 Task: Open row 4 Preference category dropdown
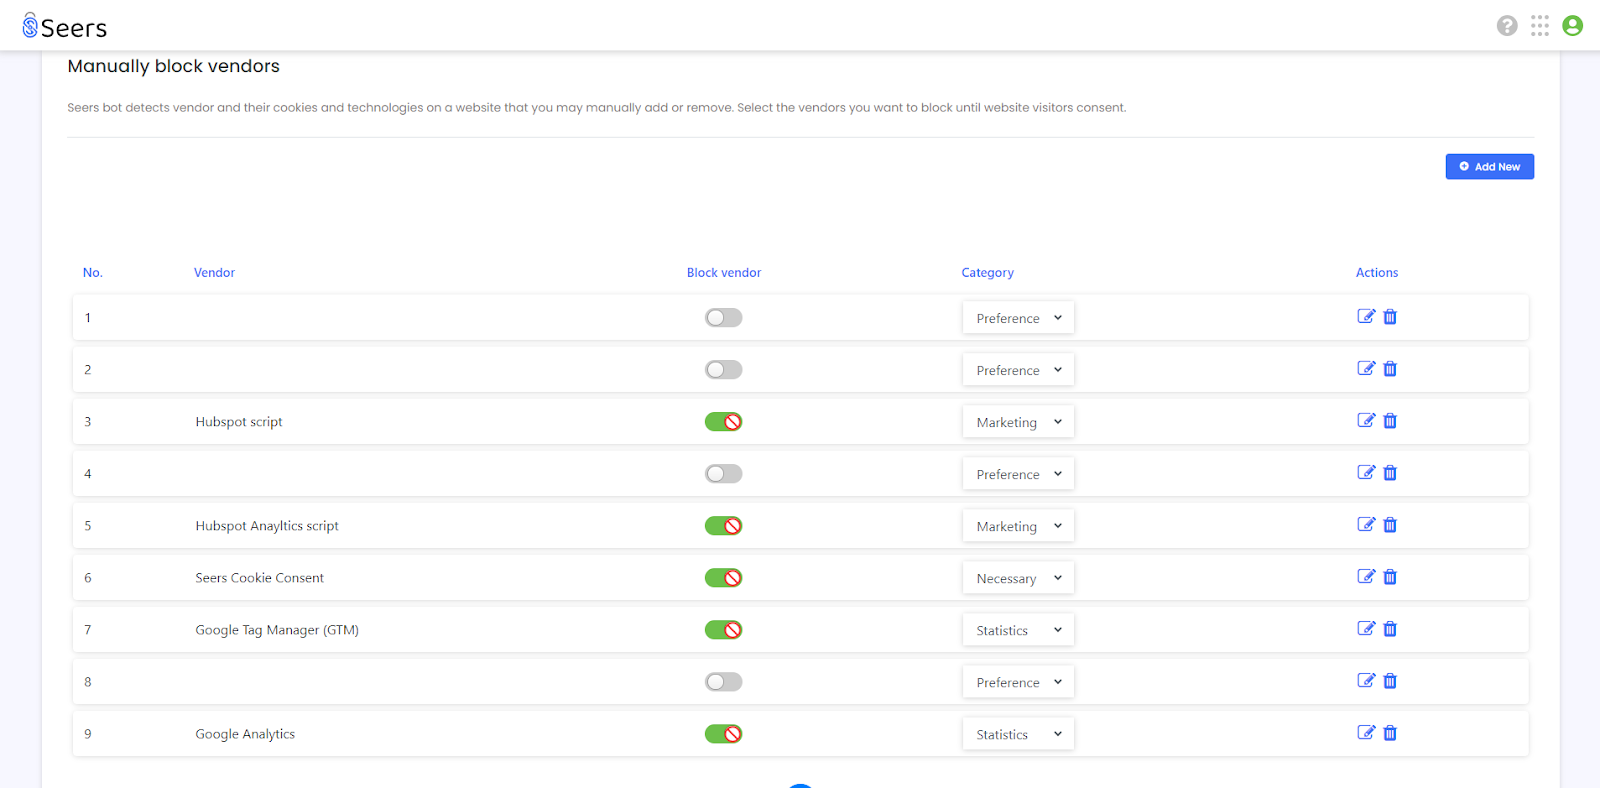pos(1018,474)
